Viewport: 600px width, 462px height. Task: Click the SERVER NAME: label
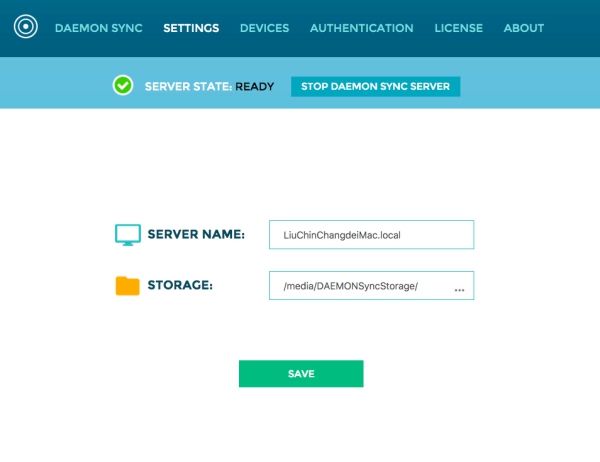(x=196, y=234)
